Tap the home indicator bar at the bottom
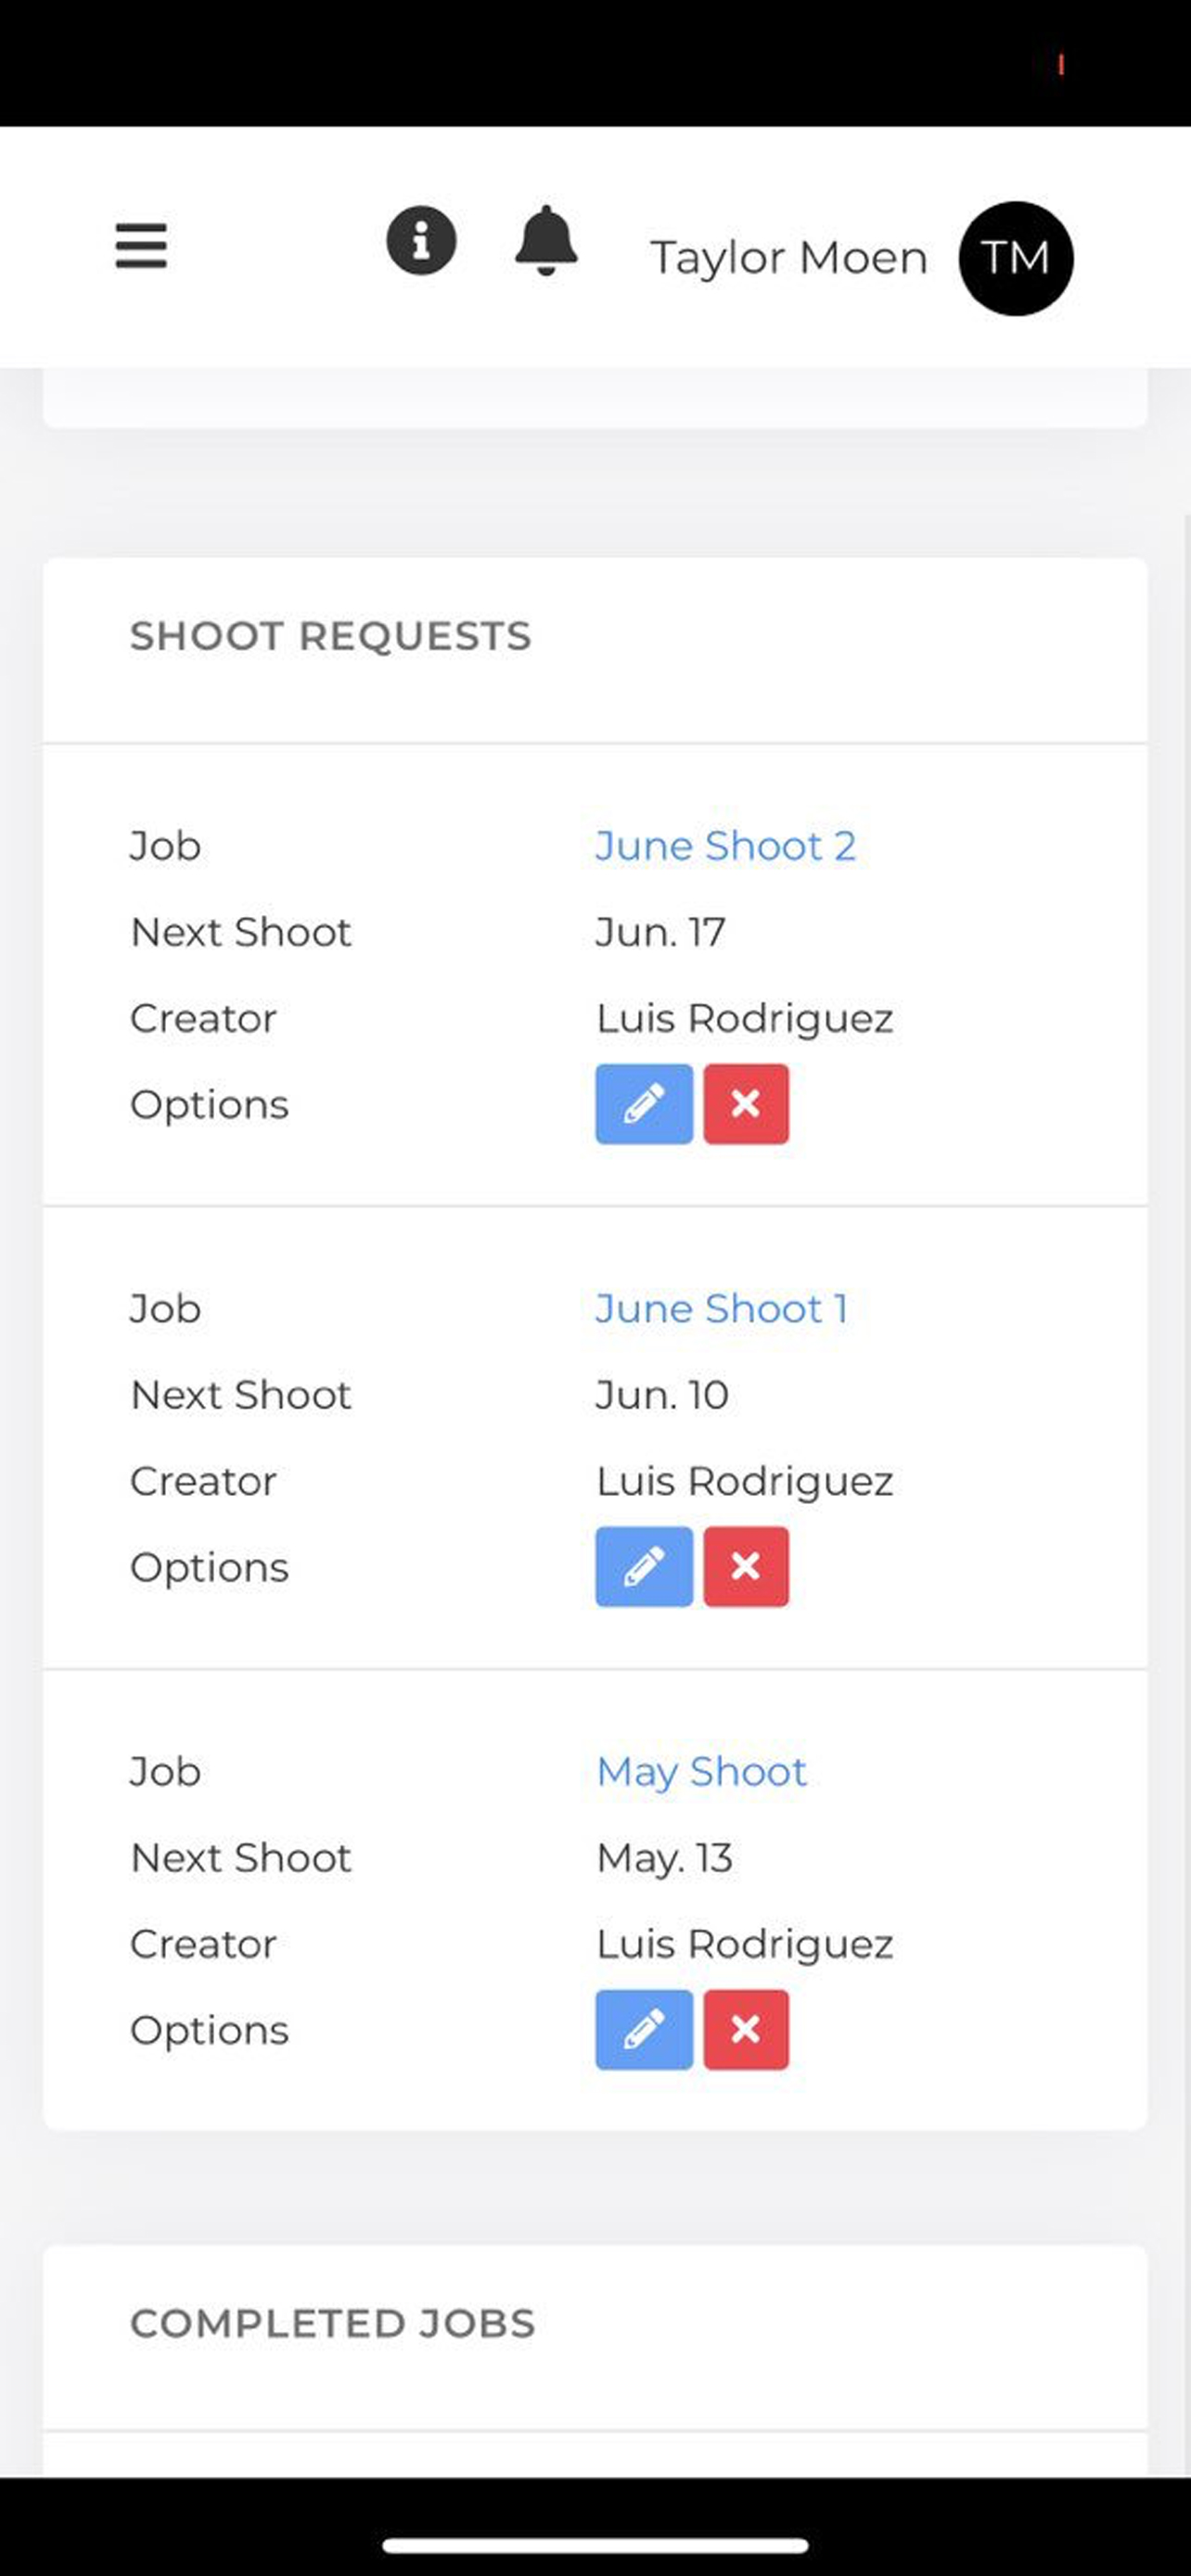 (595, 2537)
